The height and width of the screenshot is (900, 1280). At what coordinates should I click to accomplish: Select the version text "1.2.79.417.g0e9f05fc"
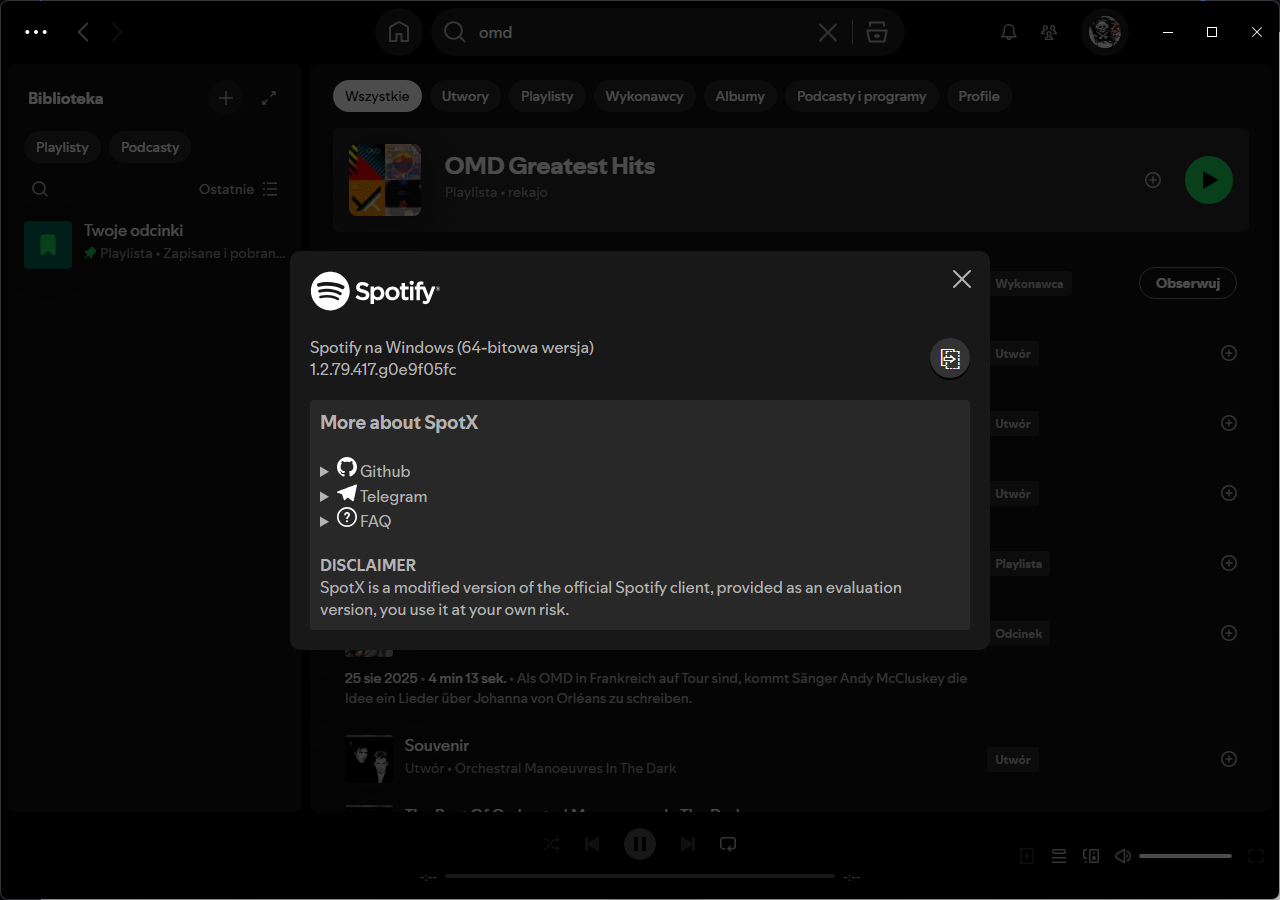383,369
